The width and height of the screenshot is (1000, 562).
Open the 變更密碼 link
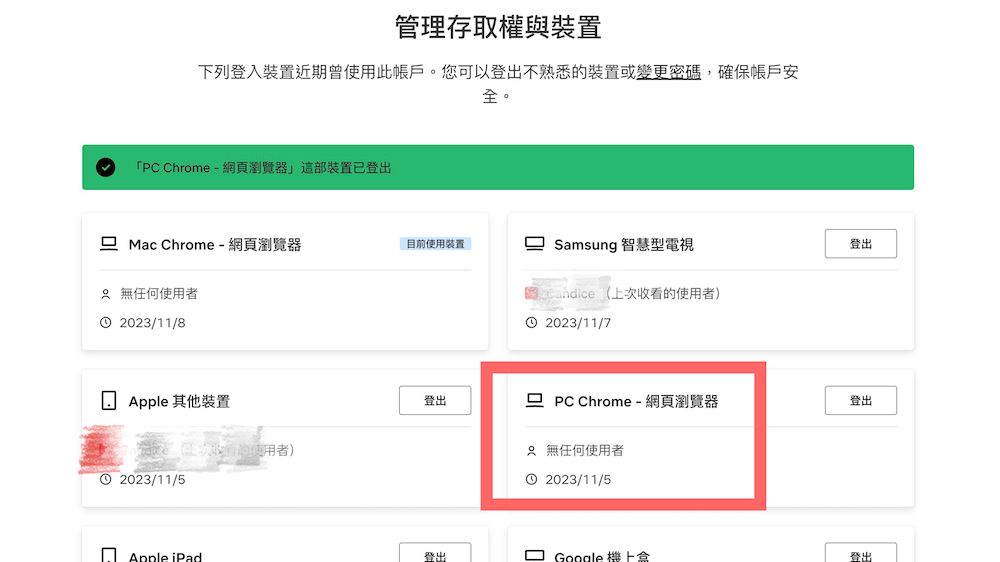(x=669, y=73)
